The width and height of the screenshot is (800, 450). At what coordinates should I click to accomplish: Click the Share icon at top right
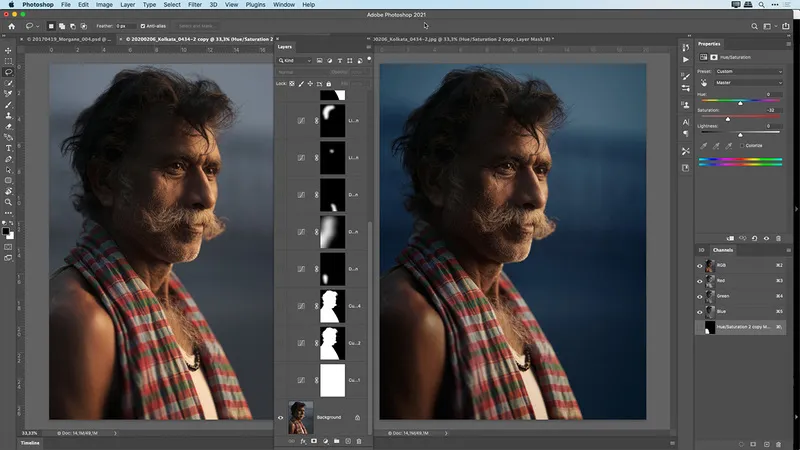pos(786,26)
